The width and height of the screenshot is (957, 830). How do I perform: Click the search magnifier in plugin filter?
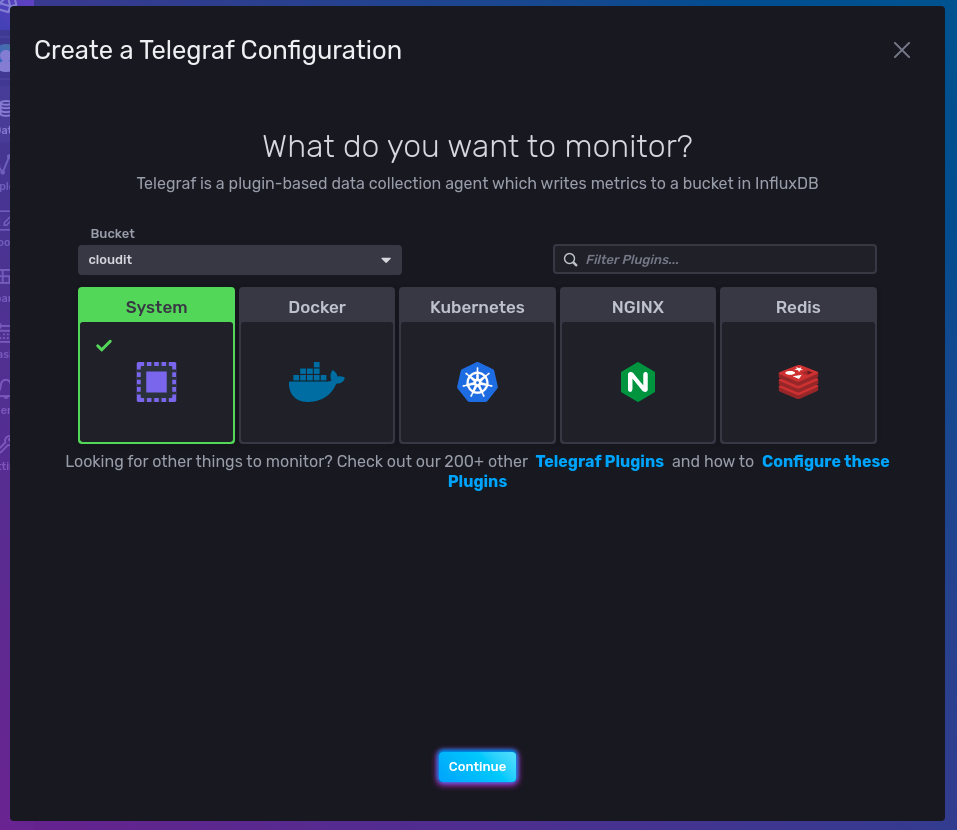pos(571,259)
